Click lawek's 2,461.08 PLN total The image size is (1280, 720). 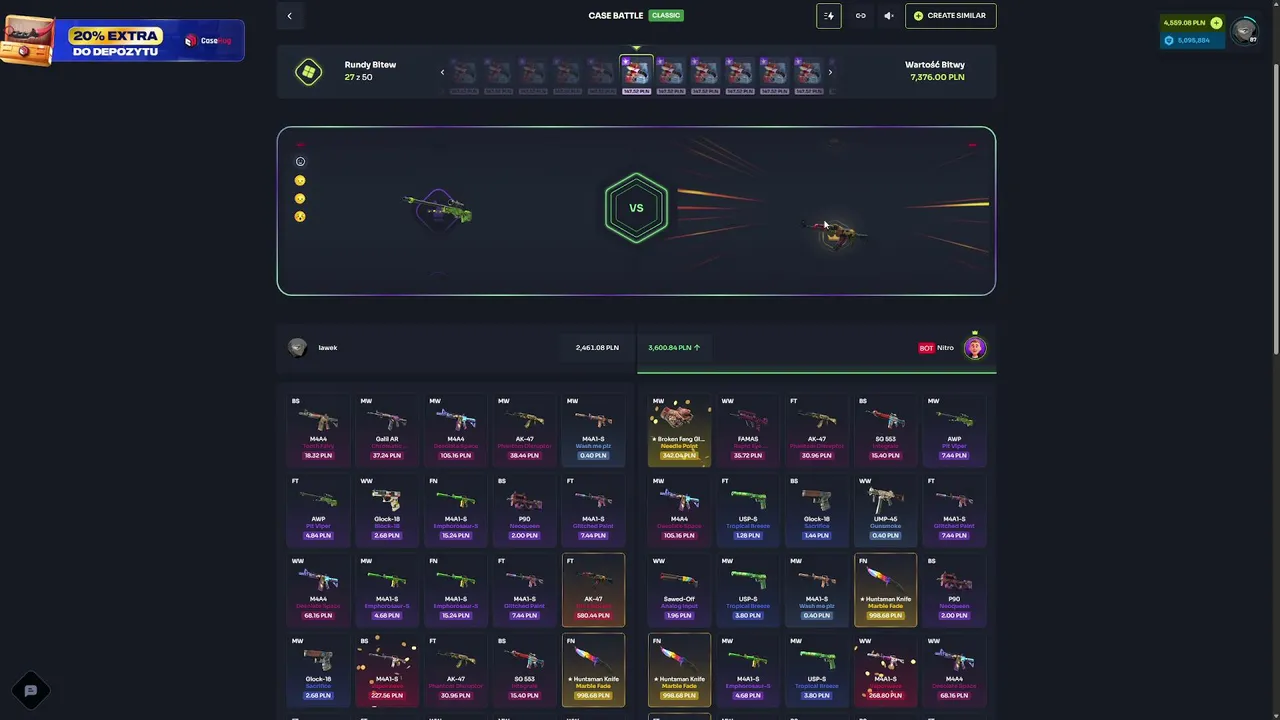(x=597, y=348)
